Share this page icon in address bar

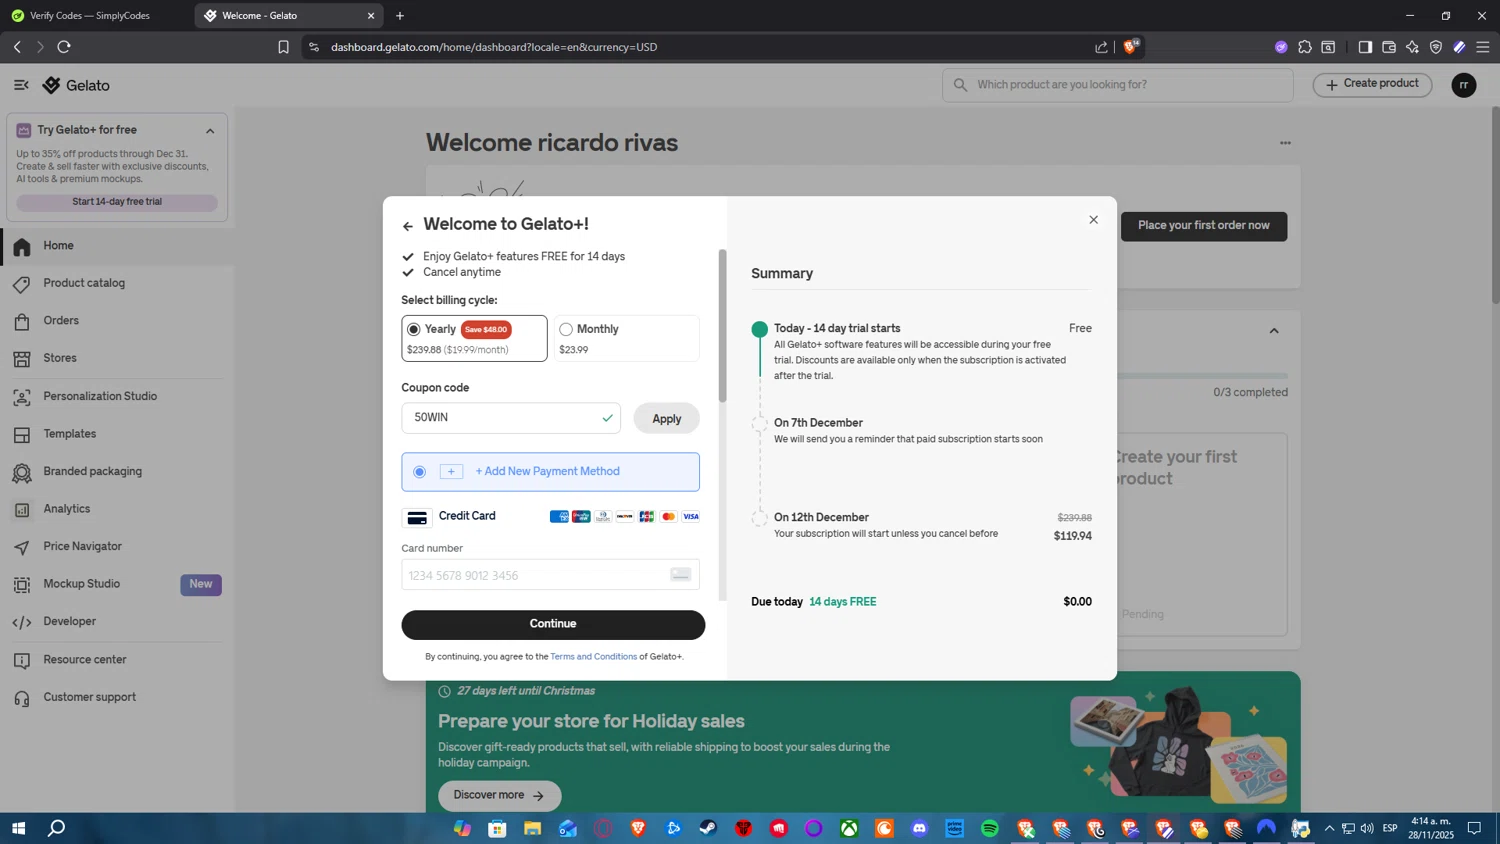tap(1101, 47)
